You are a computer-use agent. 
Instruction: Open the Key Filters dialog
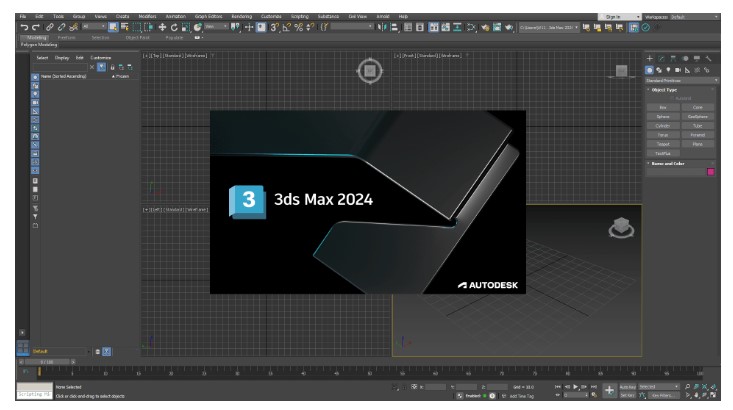click(x=663, y=396)
